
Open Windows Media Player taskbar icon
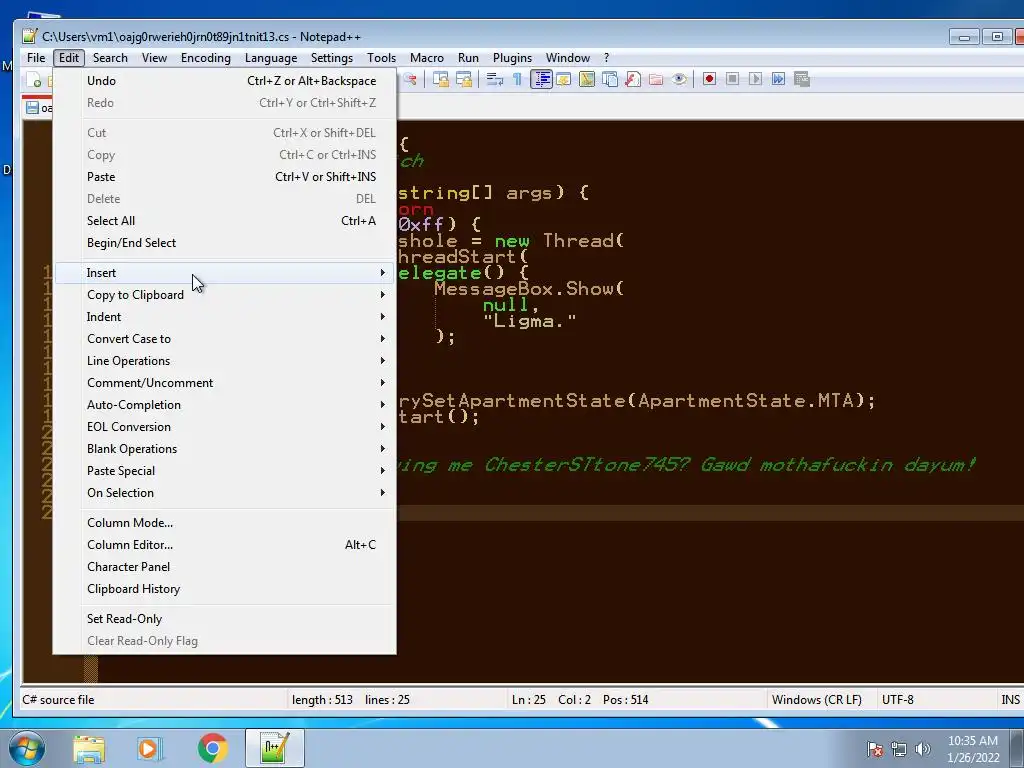pyautogui.click(x=150, y=749)
